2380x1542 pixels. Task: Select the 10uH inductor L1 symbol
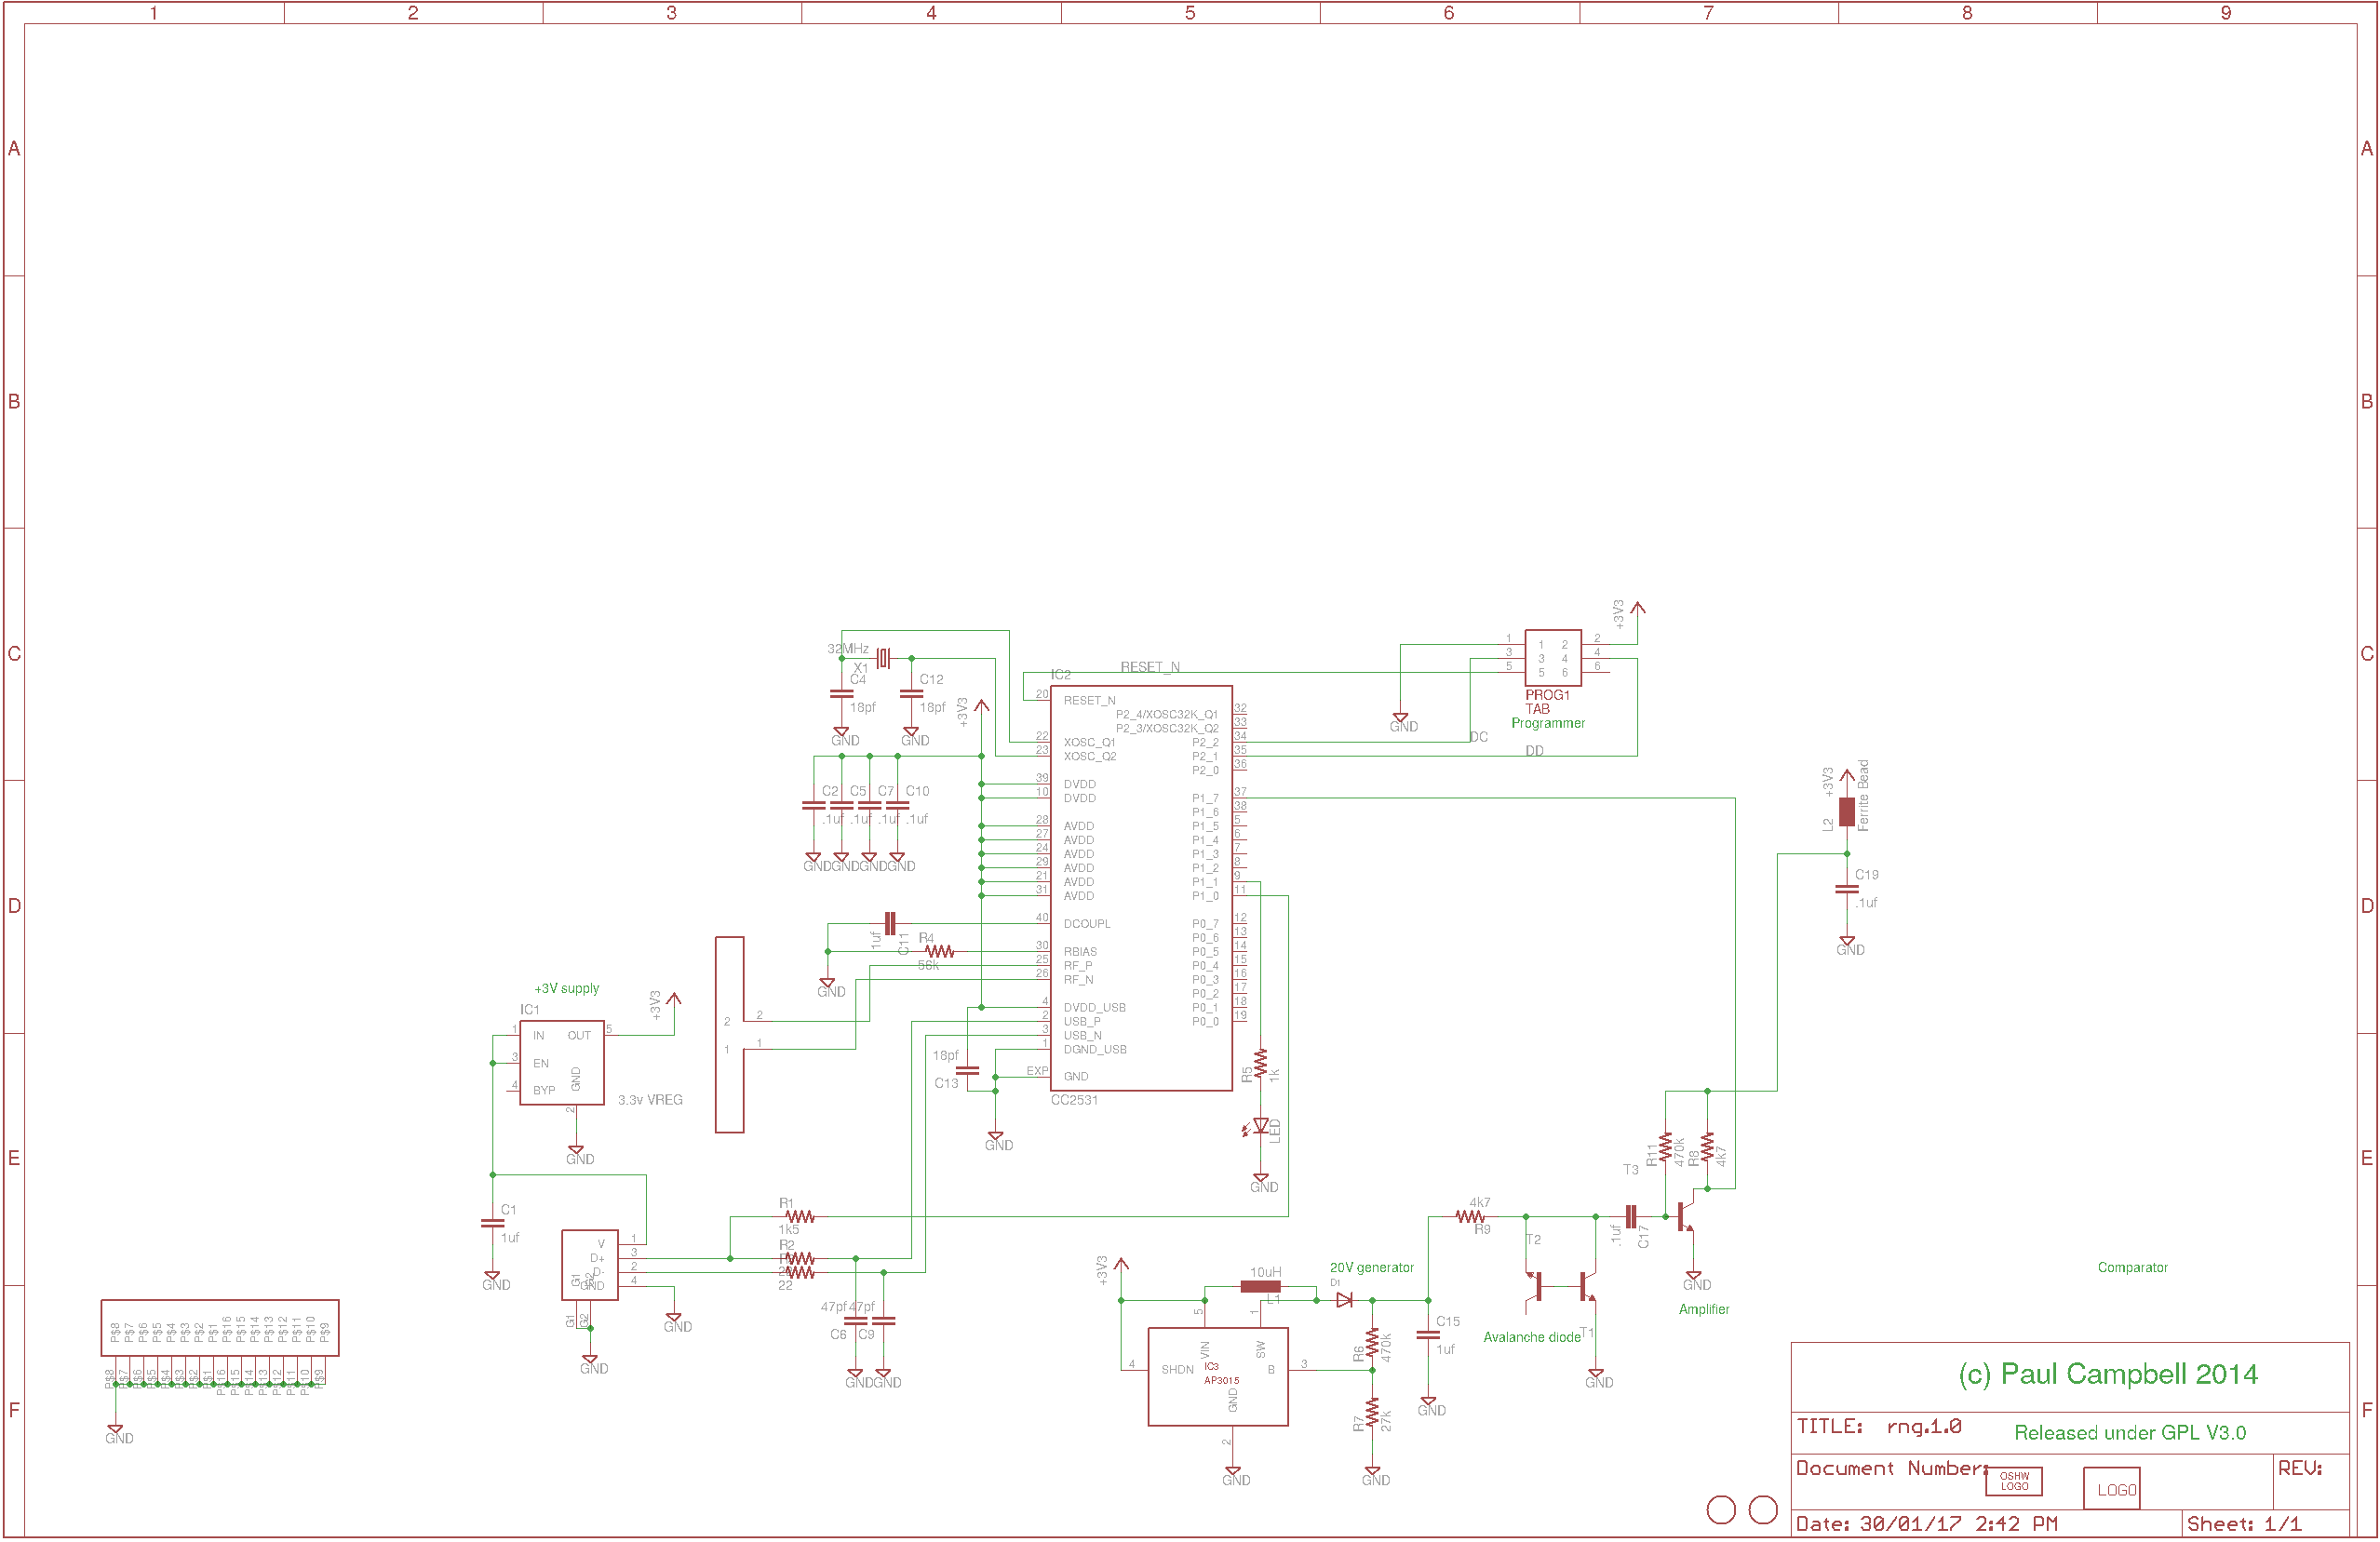click(1259, 1286)
